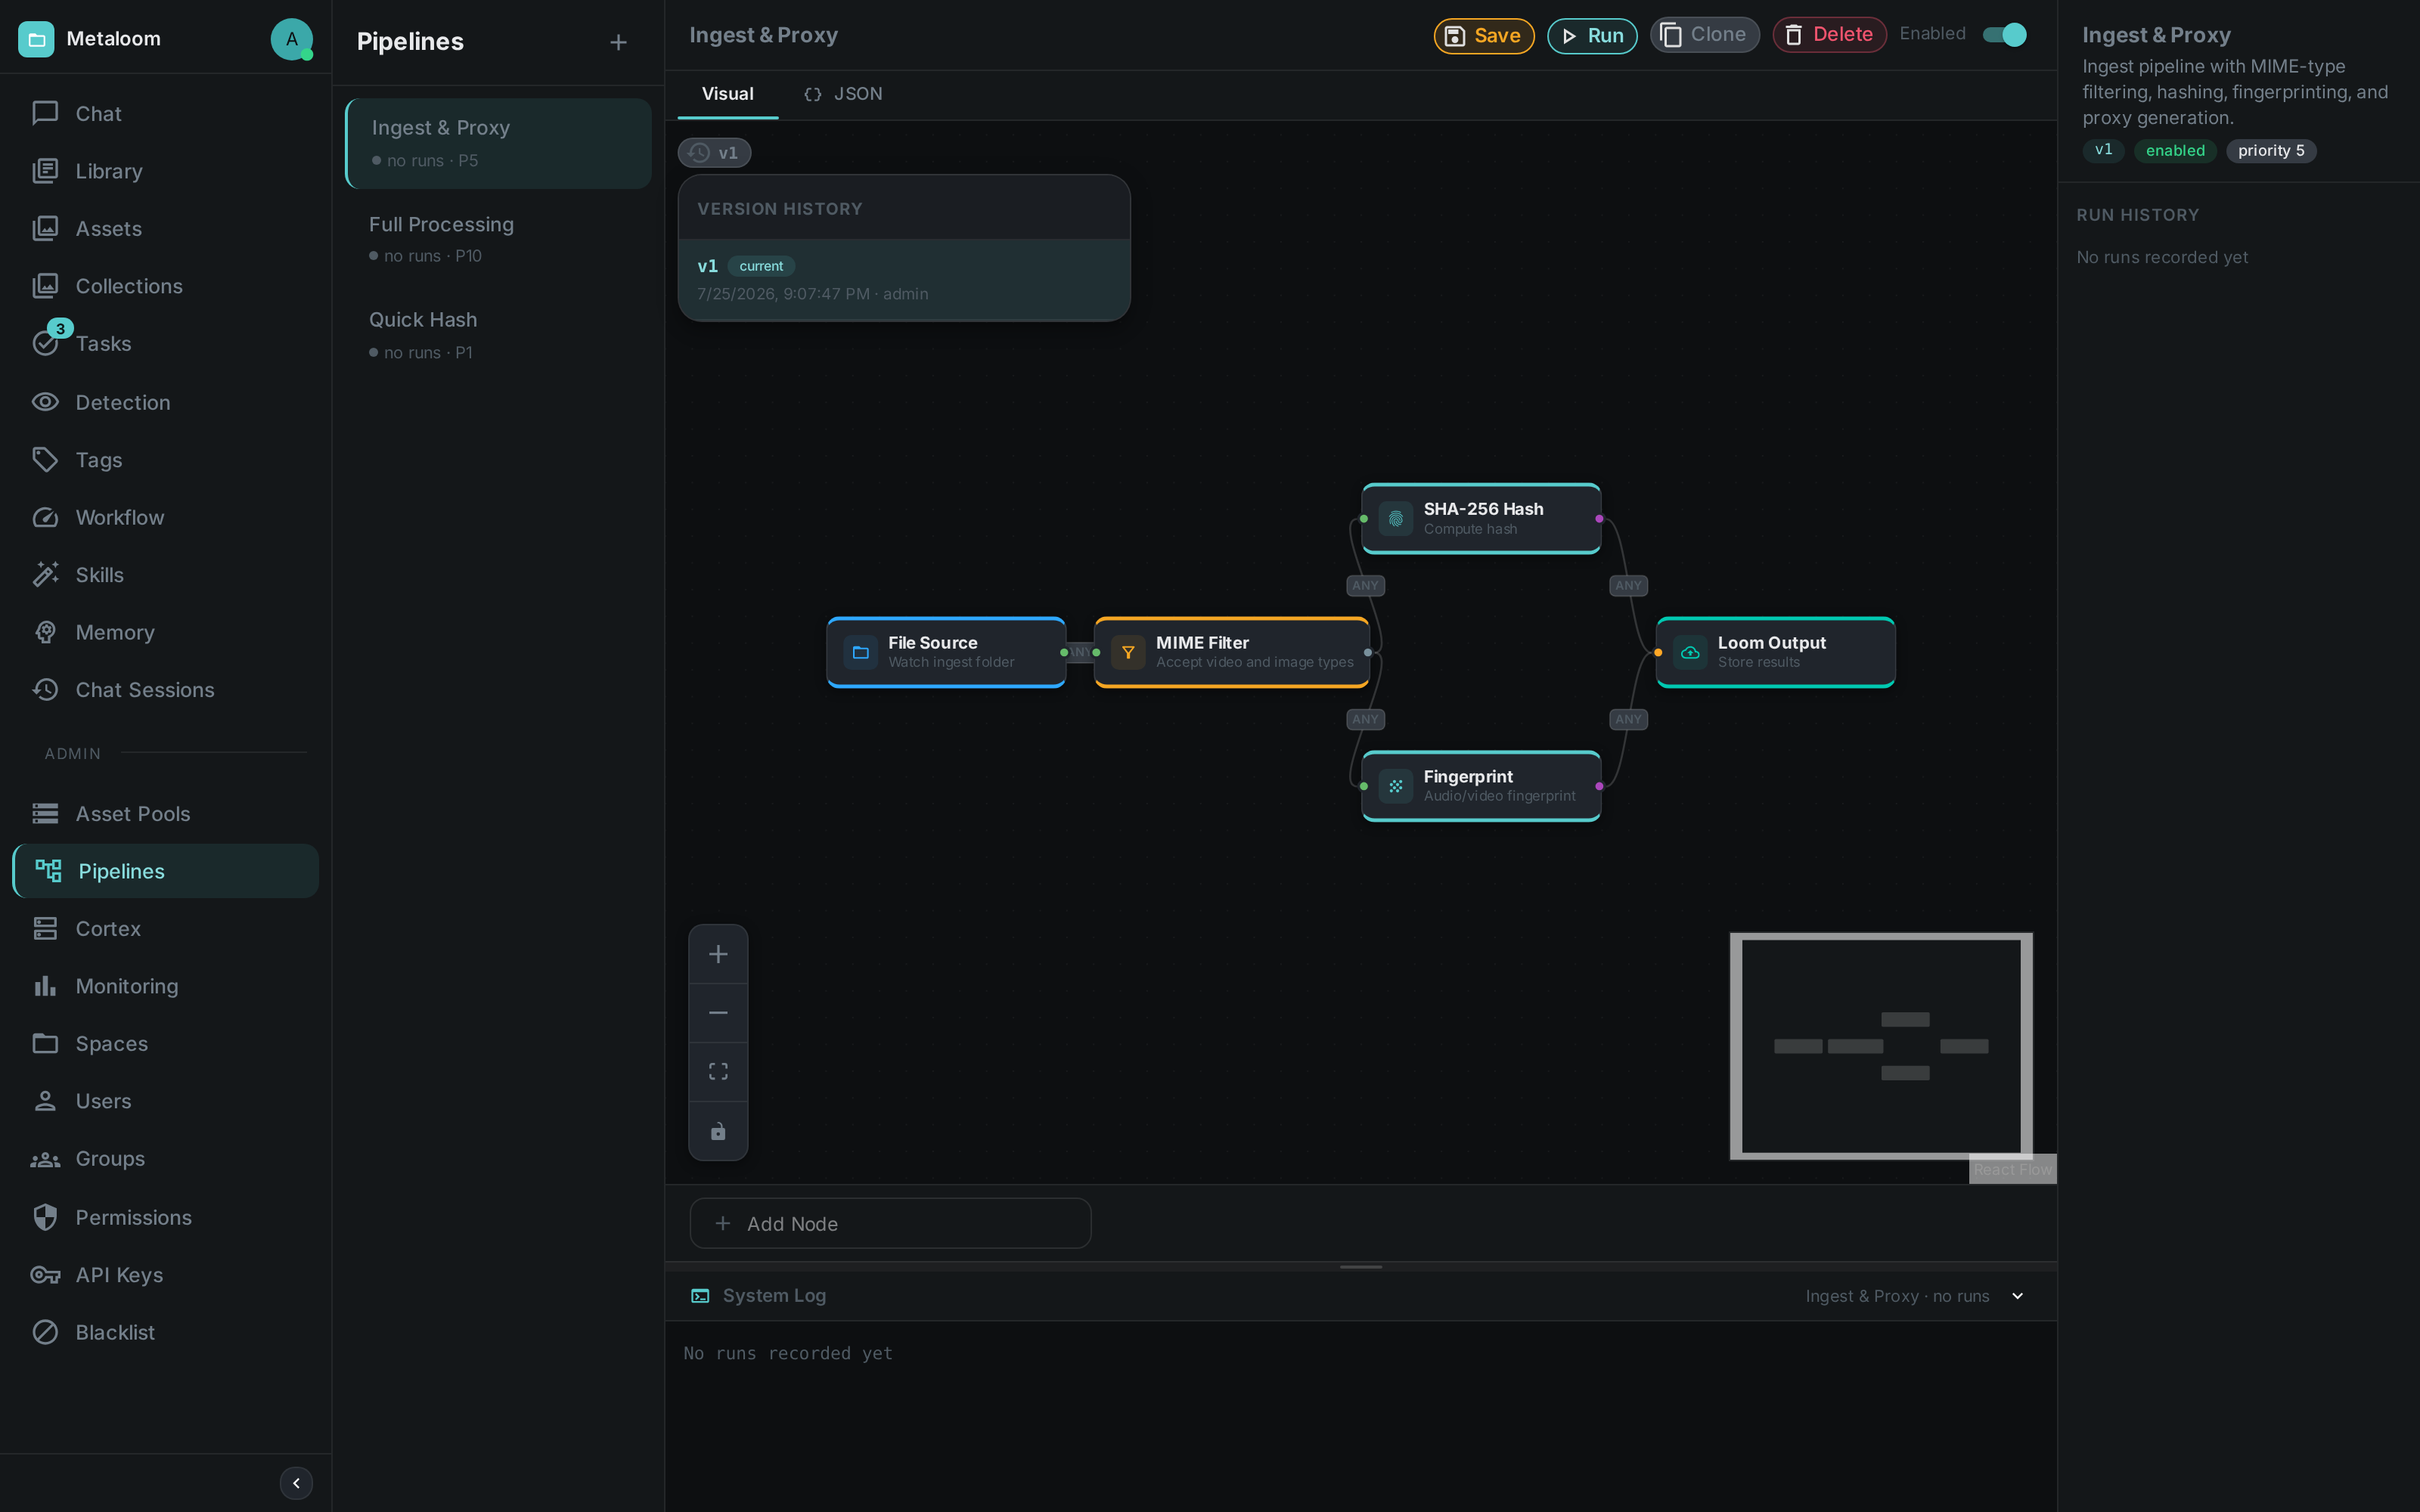Viewport: 2420px width, 1512px height.
Task: Open Asset Pools in the admin menu
Action: click(165, 814)
